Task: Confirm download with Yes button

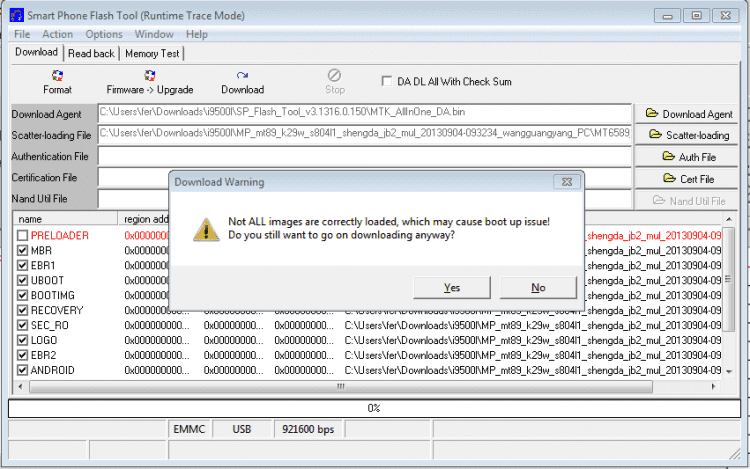Action: 452,287
